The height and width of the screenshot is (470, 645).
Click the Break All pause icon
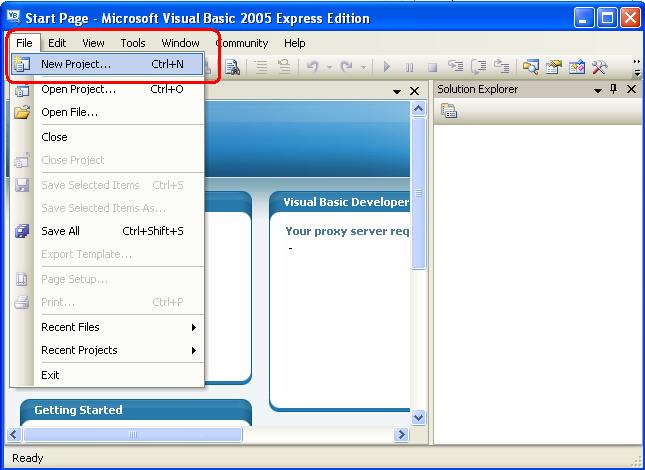pyautogui.click(x=409, y=67)
